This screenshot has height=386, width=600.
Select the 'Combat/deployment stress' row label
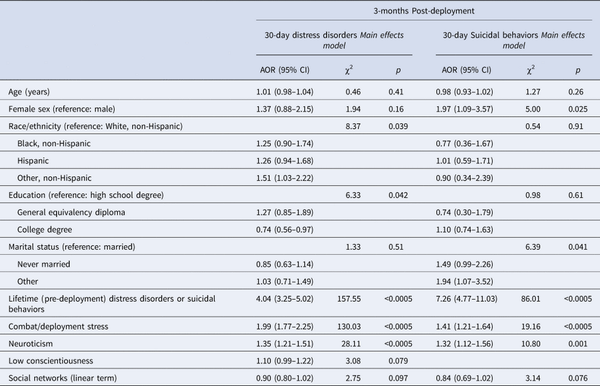tap(58, 326)
